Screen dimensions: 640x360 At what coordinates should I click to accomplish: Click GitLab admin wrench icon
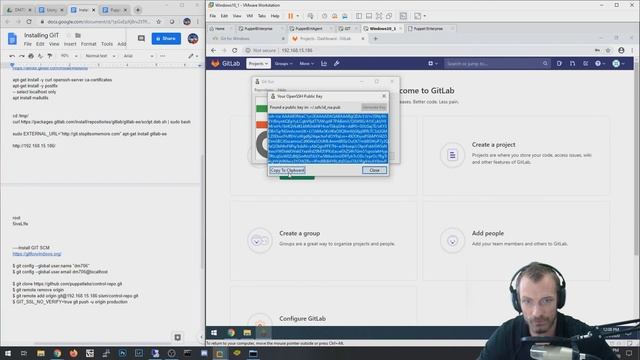point(337,63)
